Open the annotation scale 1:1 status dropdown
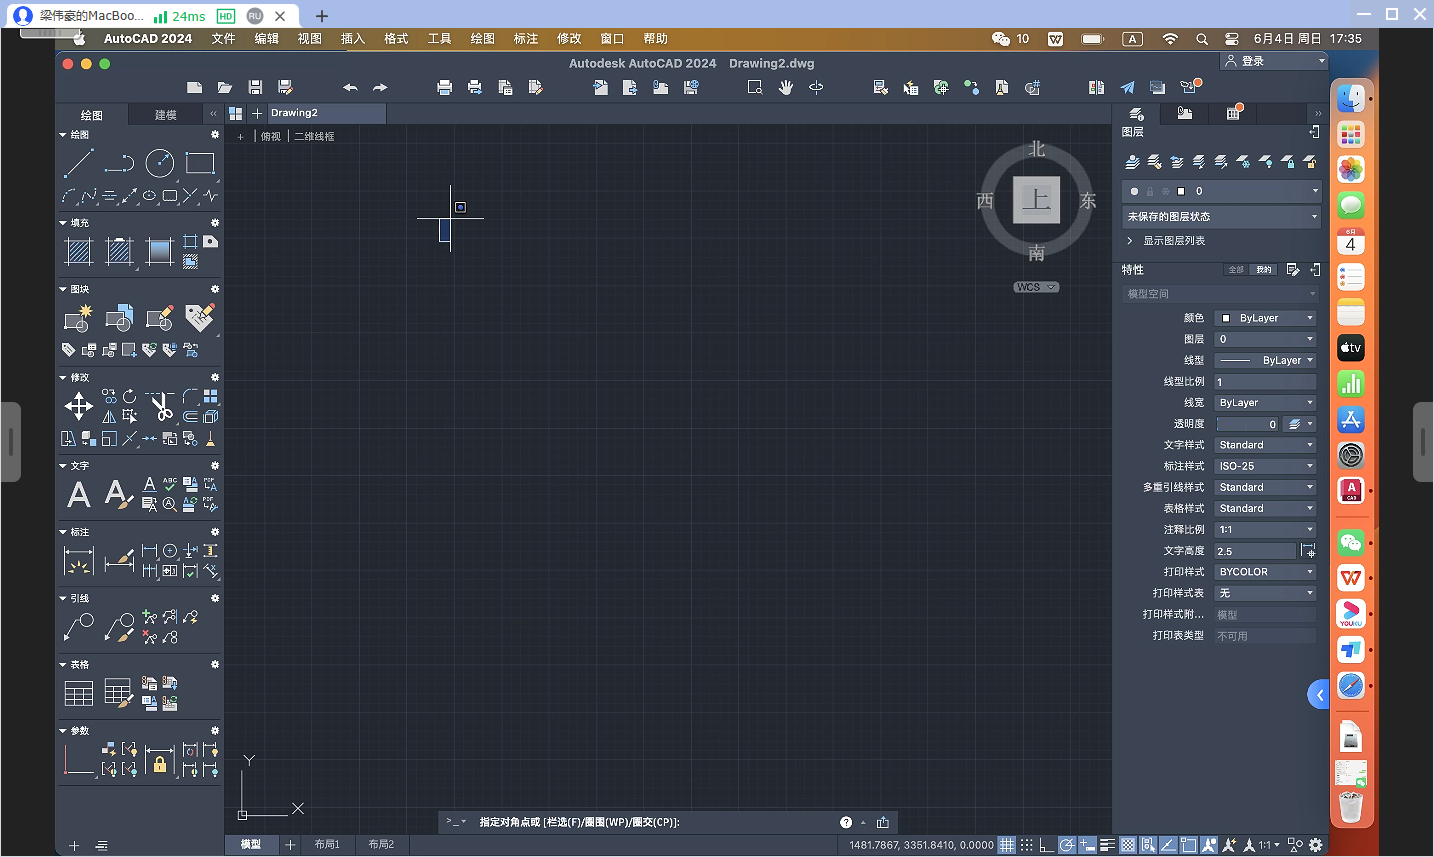Viewport: 1434px width, 857px height. point(1269,845)
